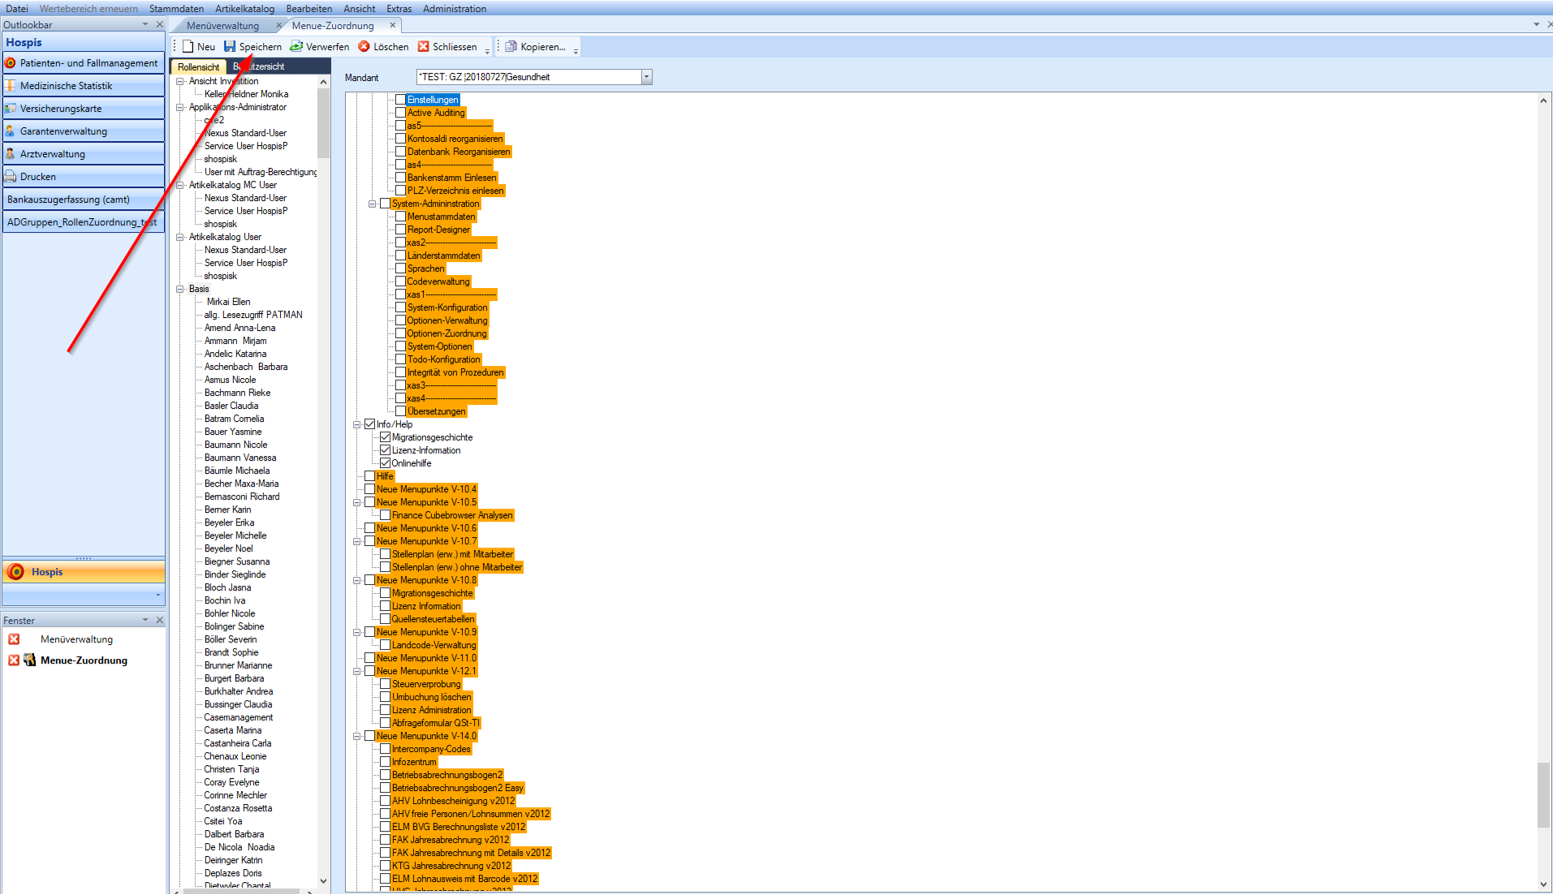This screenshot has height=894, width=1553.
Task: Select user Bachmann Rieke in the list
Action: [237, 393]
